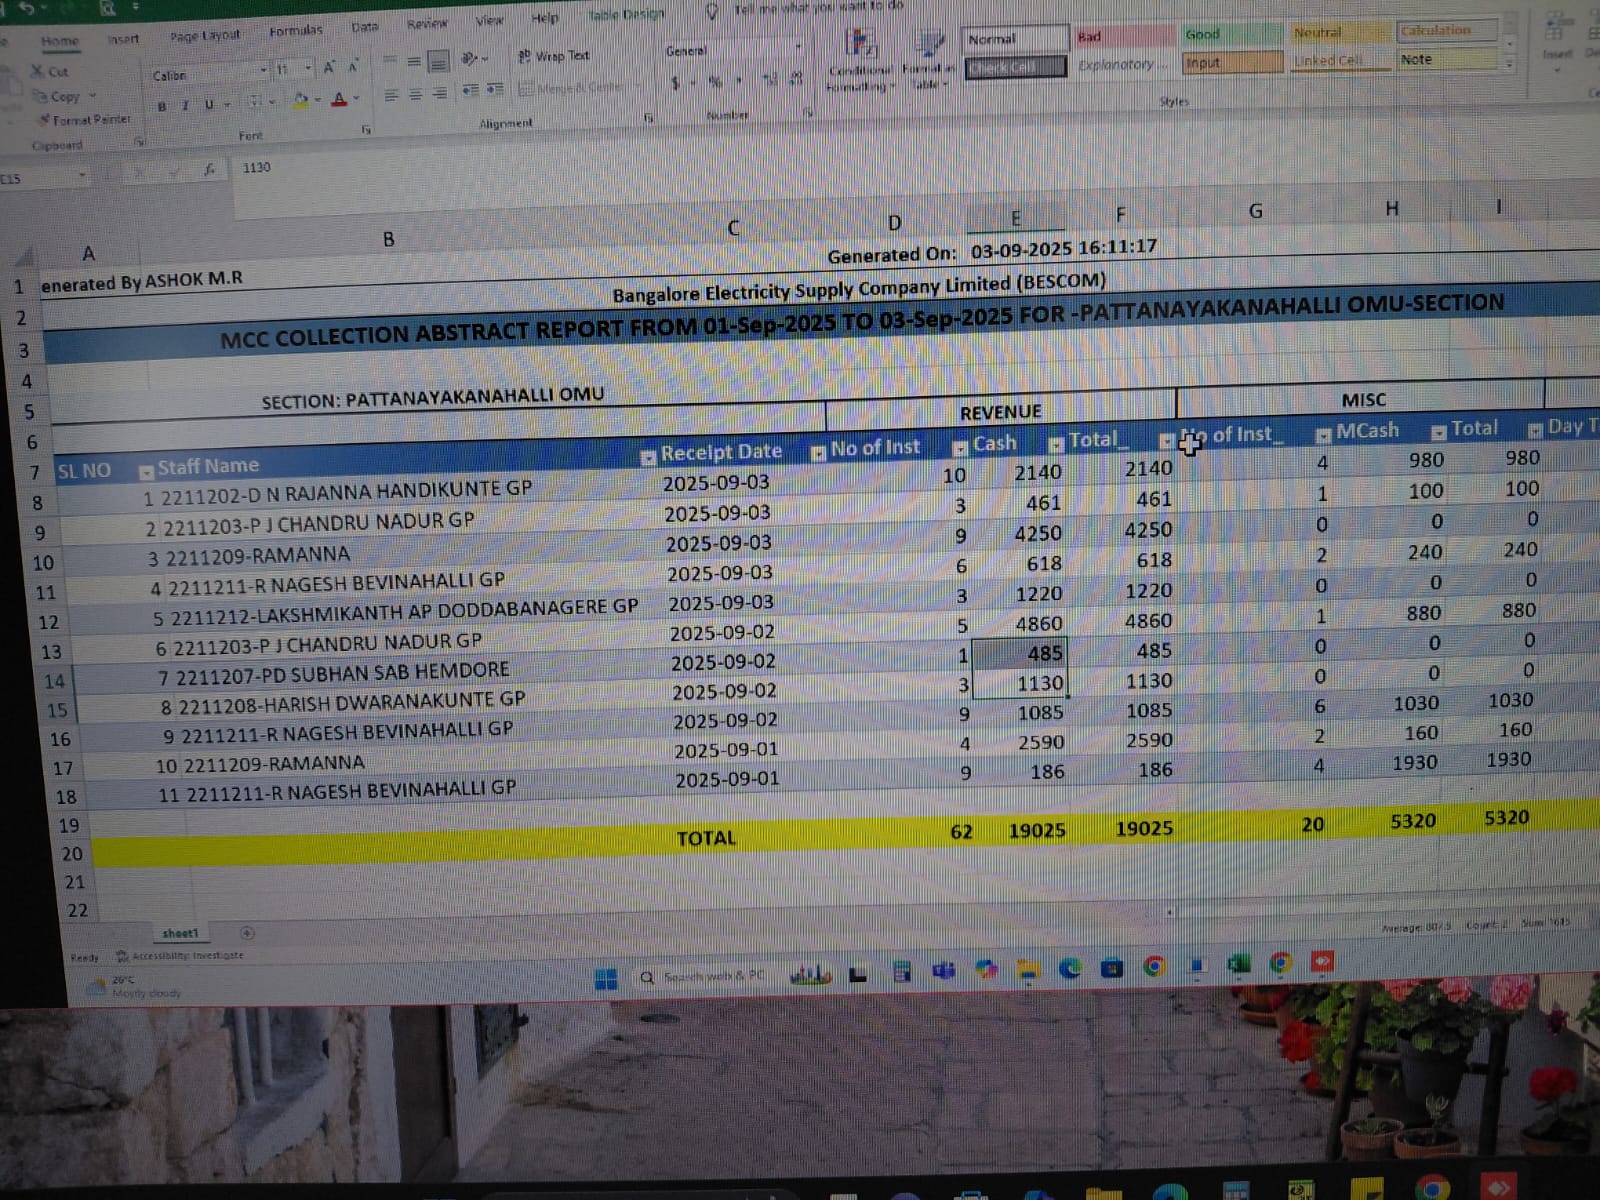Image resolution: width=1600 pixels, height=1200 pixels.
Task: Open the Table Design tab
Action: point(626,15)
